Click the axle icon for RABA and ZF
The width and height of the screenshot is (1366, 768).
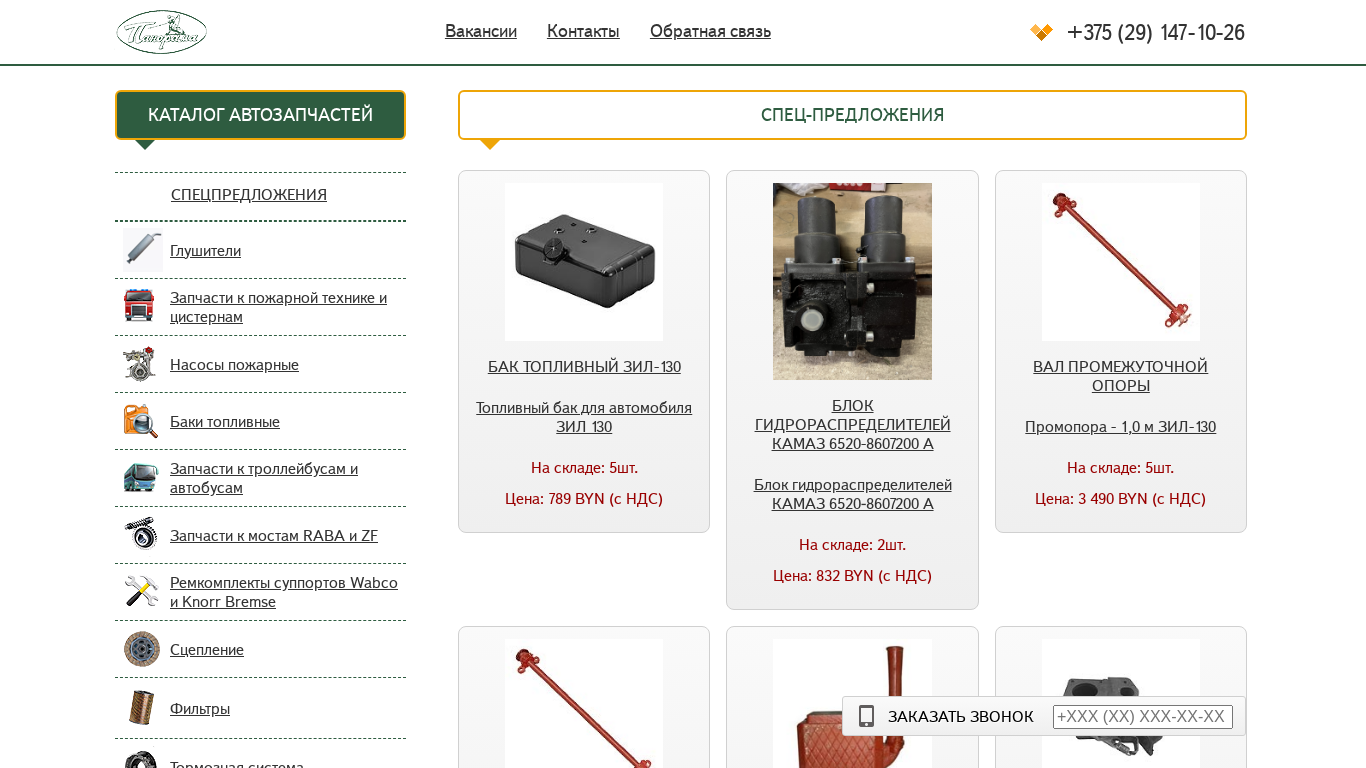(x=141, y=534)
